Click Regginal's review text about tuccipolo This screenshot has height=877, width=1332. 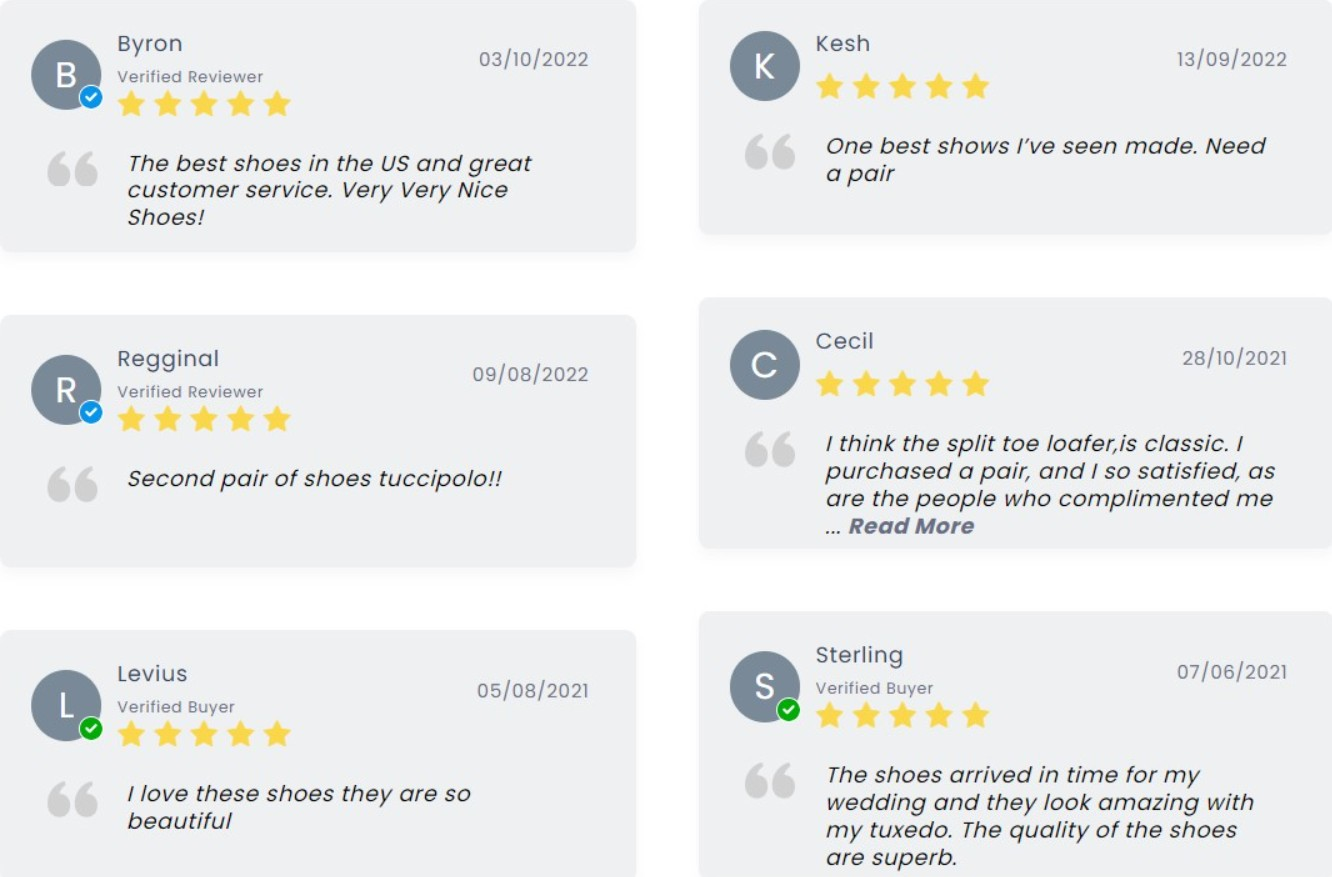314,479
